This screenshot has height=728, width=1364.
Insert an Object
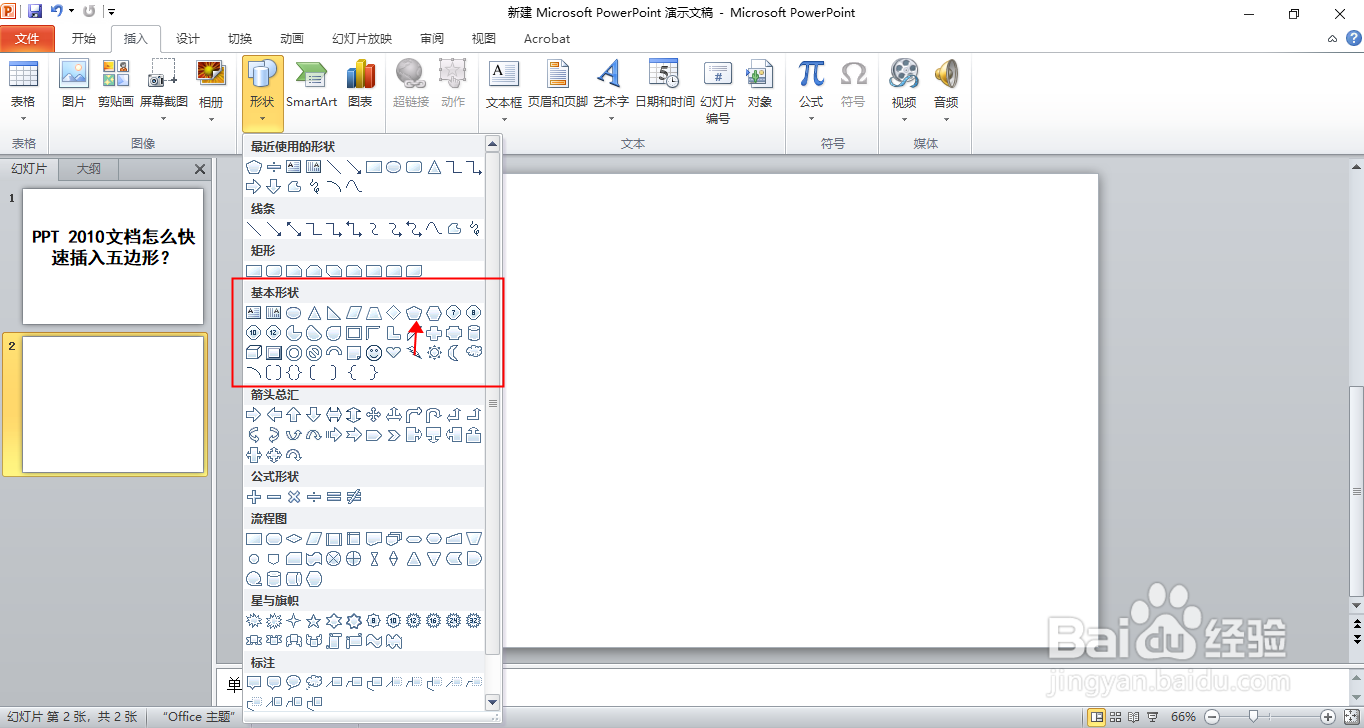coord(760,84)
